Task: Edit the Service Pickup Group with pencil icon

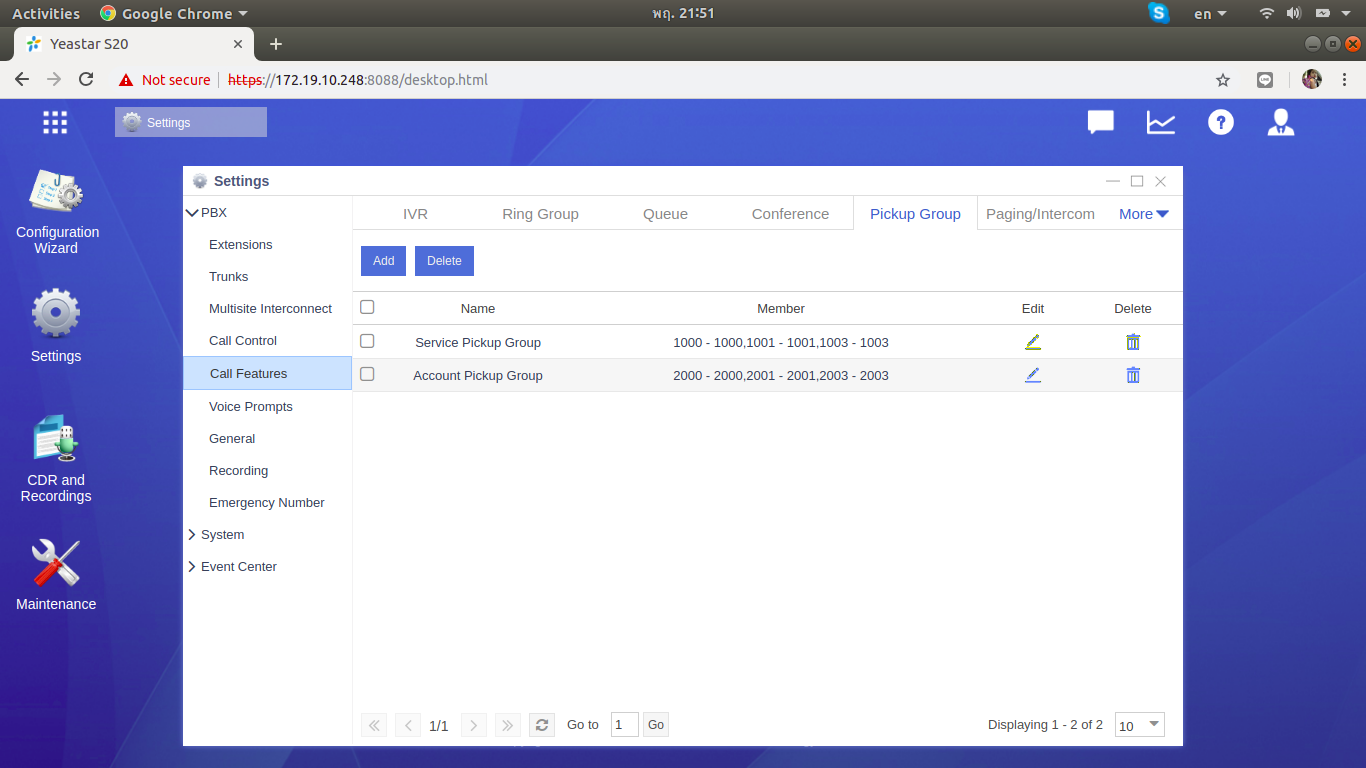Action: (x=1033, y=342)
